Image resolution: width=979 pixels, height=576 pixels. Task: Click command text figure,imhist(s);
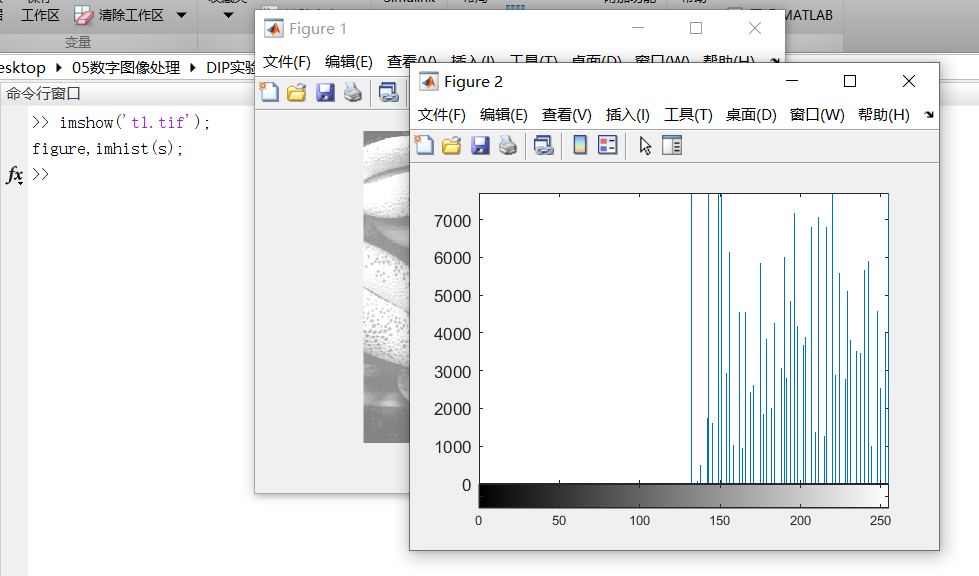click(x=107, y=149)
